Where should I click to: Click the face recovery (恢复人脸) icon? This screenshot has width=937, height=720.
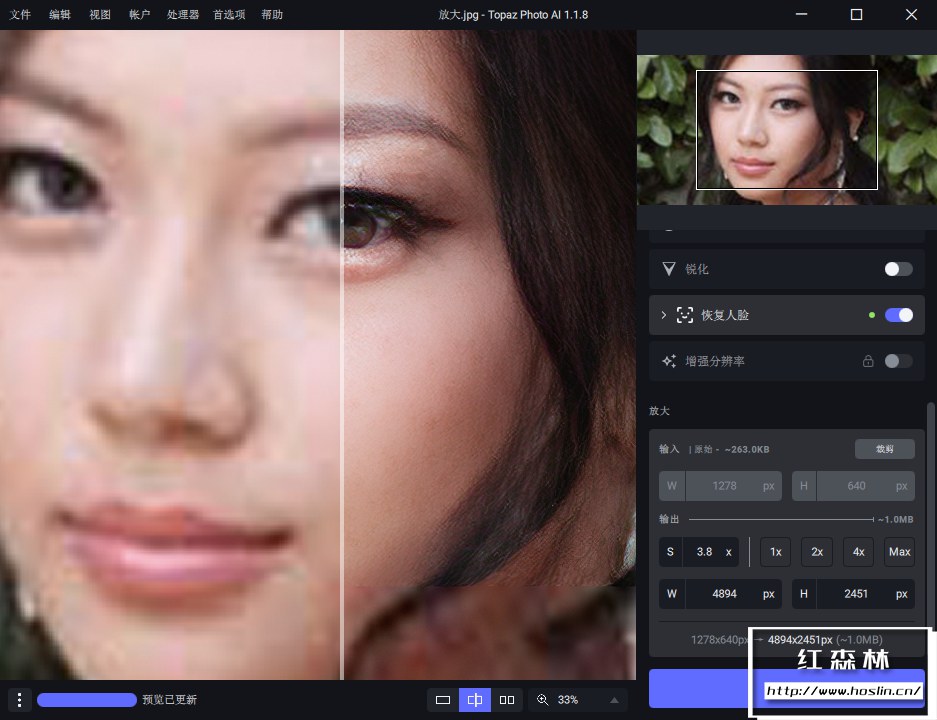[685, 315]
